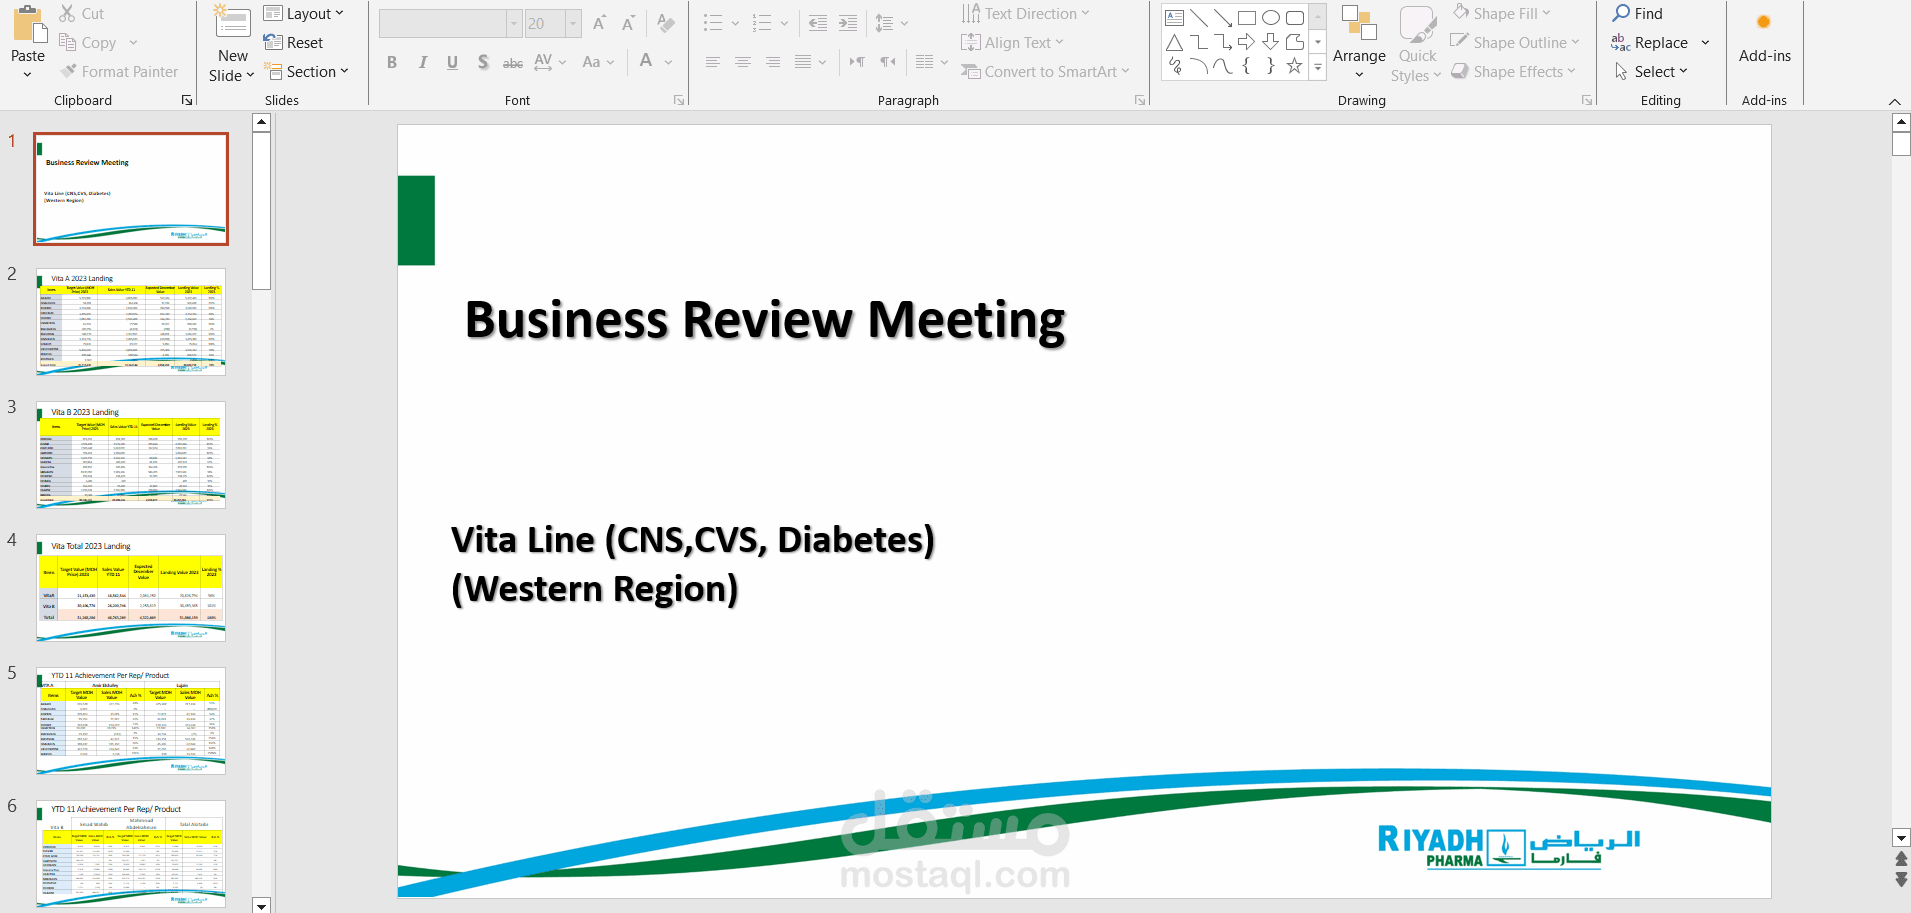Click the Font Color icon
1911x913 pixels.
click(x=646, y=62)
